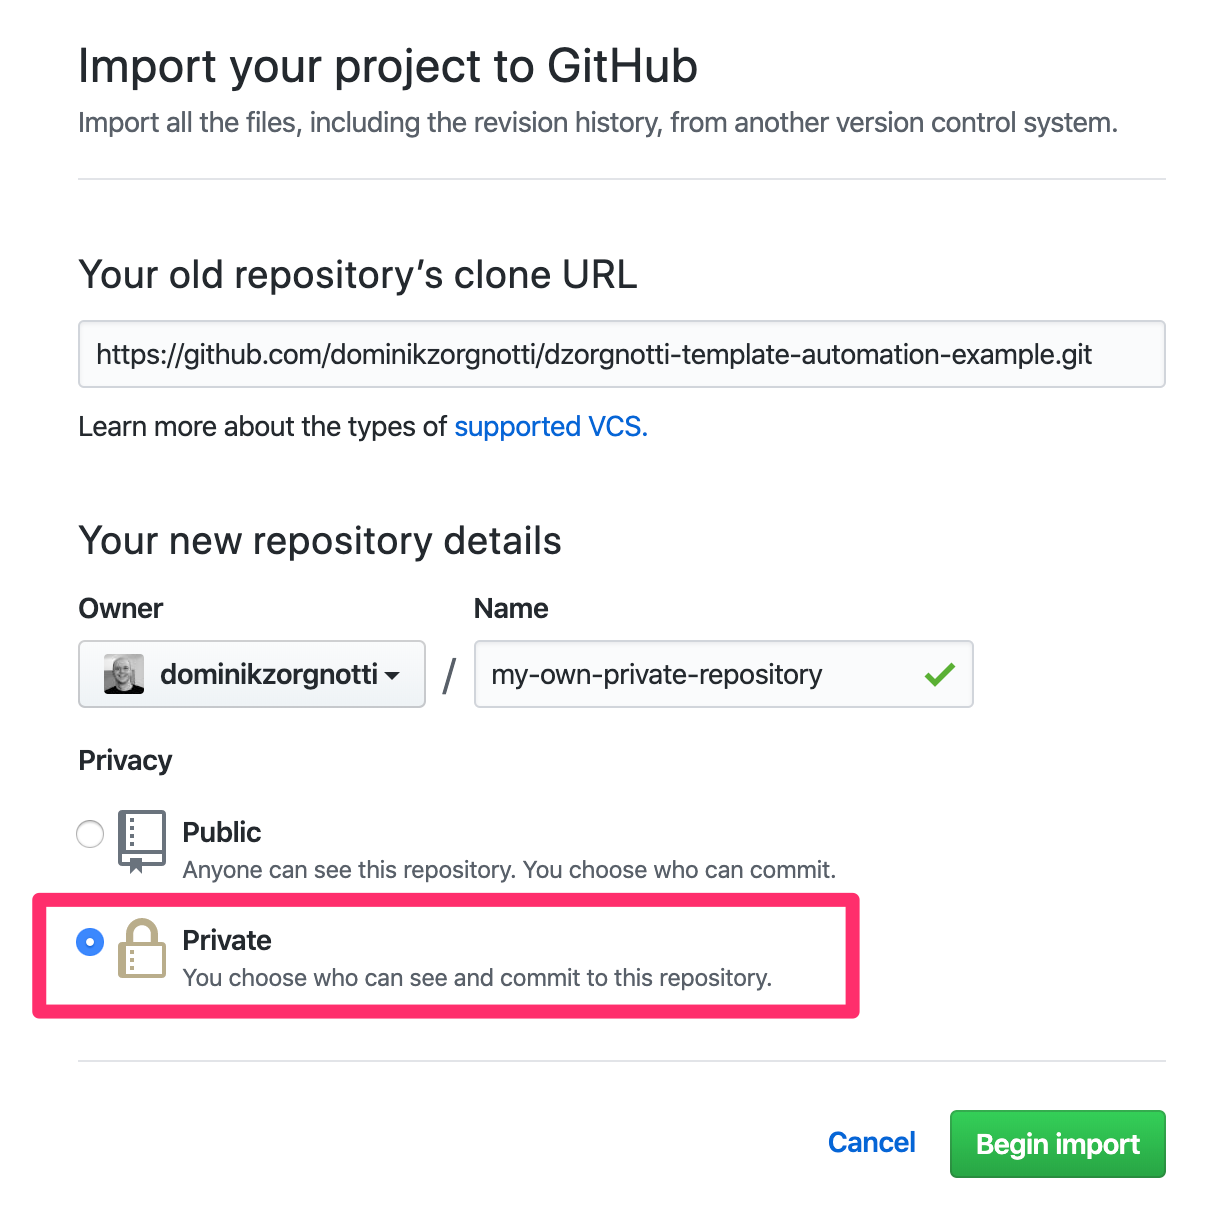Open the supported VCS link
Screen dimensions: 1208x1232
click(x=549, y=426)
